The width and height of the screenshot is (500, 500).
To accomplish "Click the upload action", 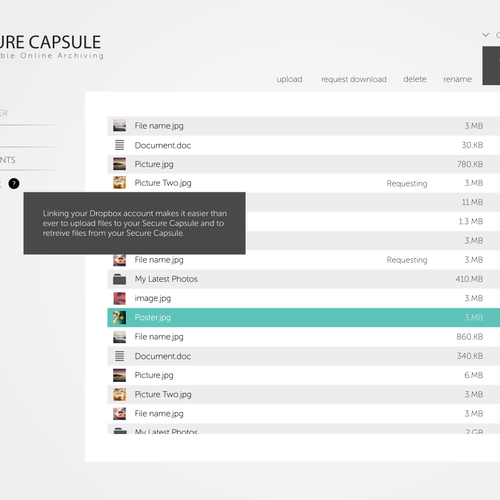I will click(289, 79).
